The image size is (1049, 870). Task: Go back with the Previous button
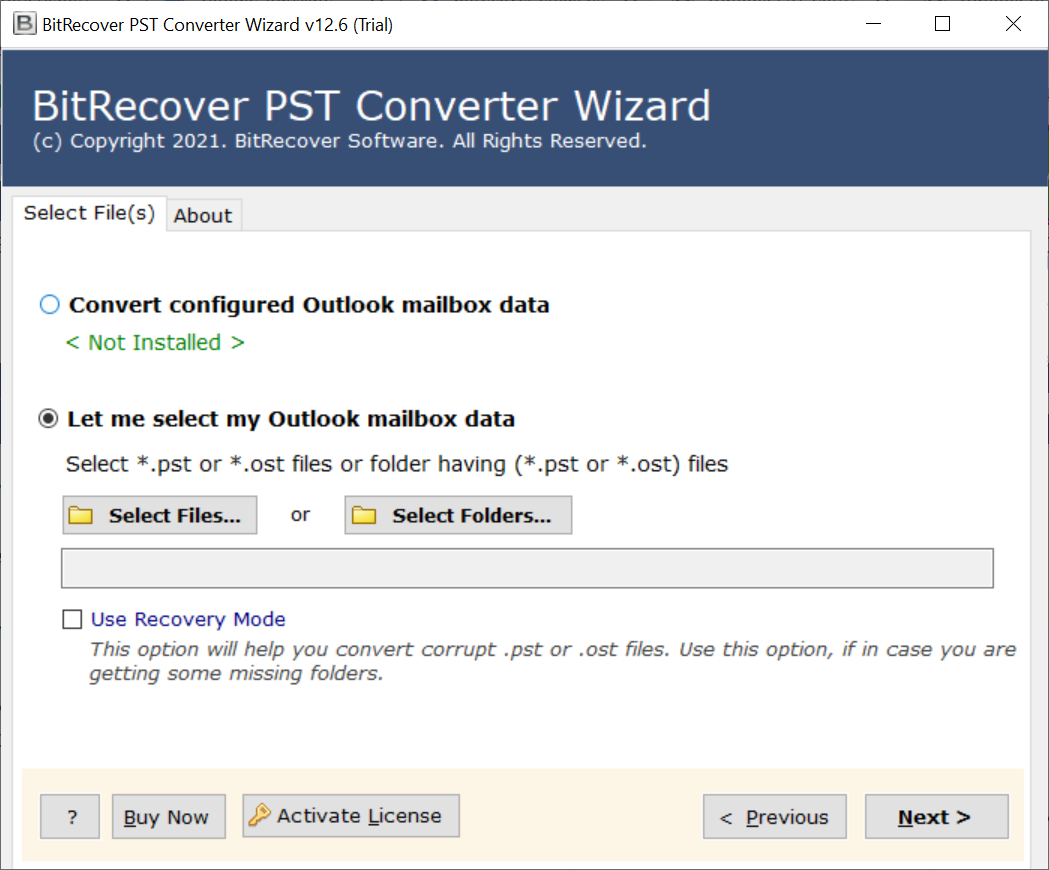coord(775,816)
